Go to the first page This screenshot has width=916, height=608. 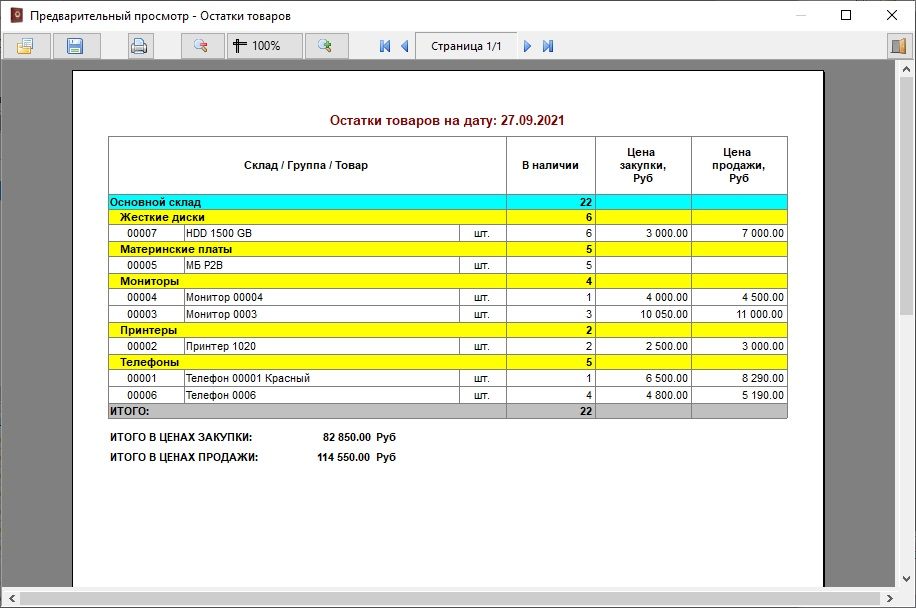coord(385,46)
